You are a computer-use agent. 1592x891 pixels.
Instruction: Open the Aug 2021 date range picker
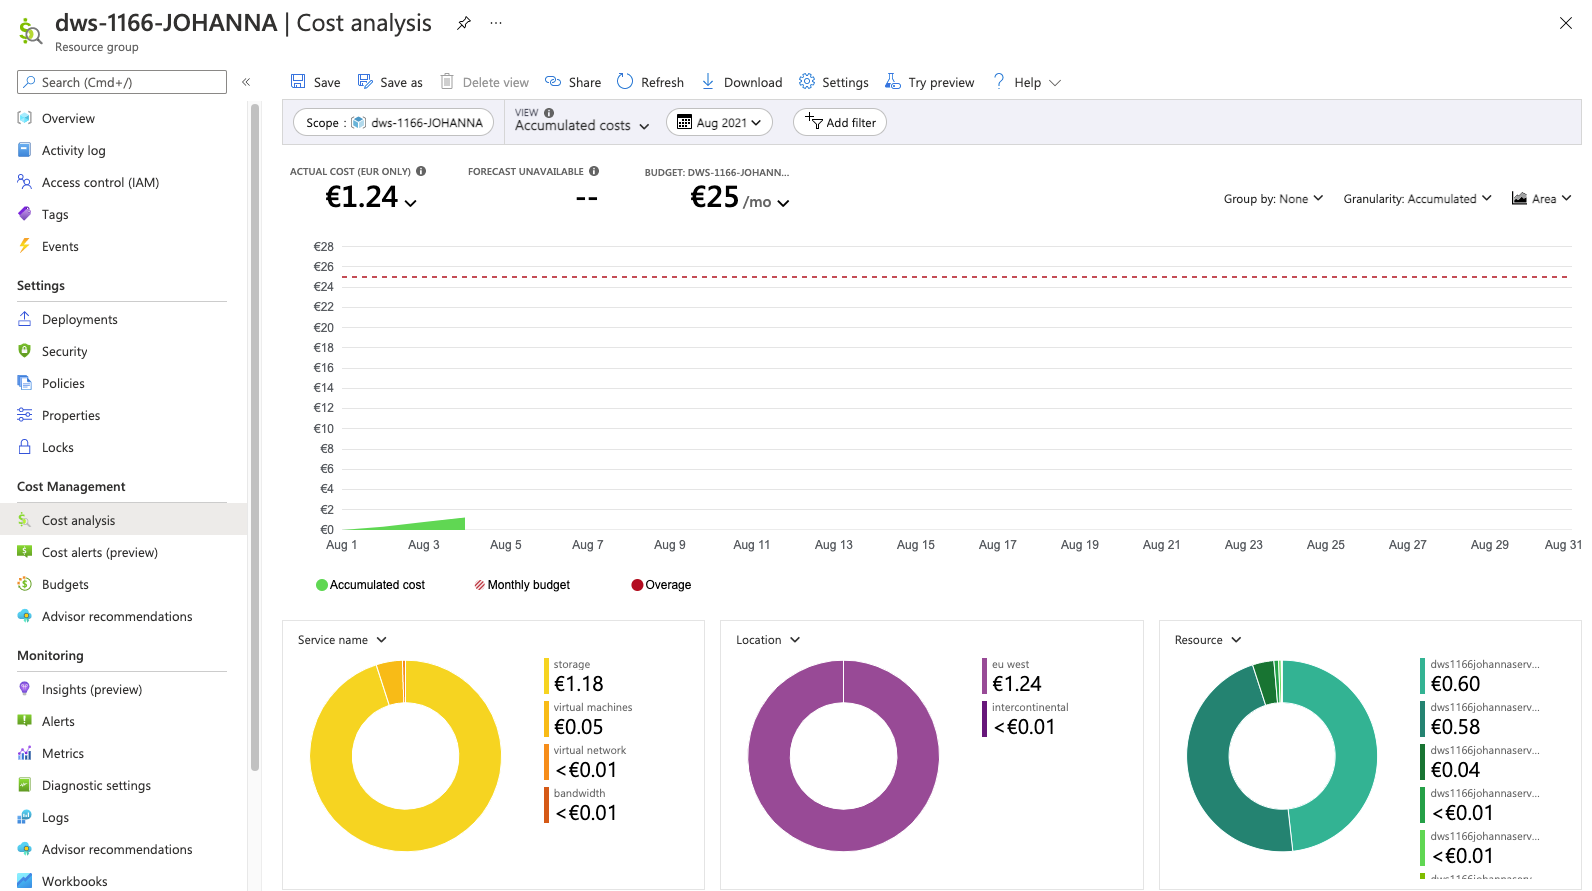[719, 122]
